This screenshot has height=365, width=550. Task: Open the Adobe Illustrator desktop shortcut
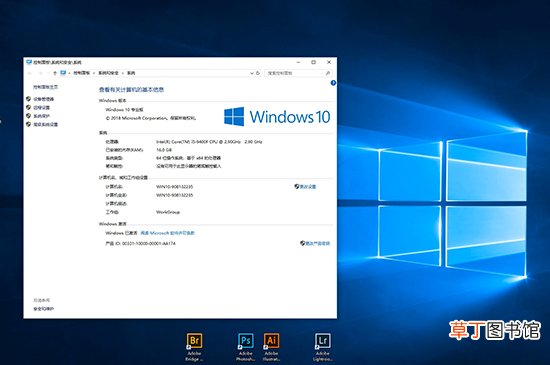coord(271,346)
